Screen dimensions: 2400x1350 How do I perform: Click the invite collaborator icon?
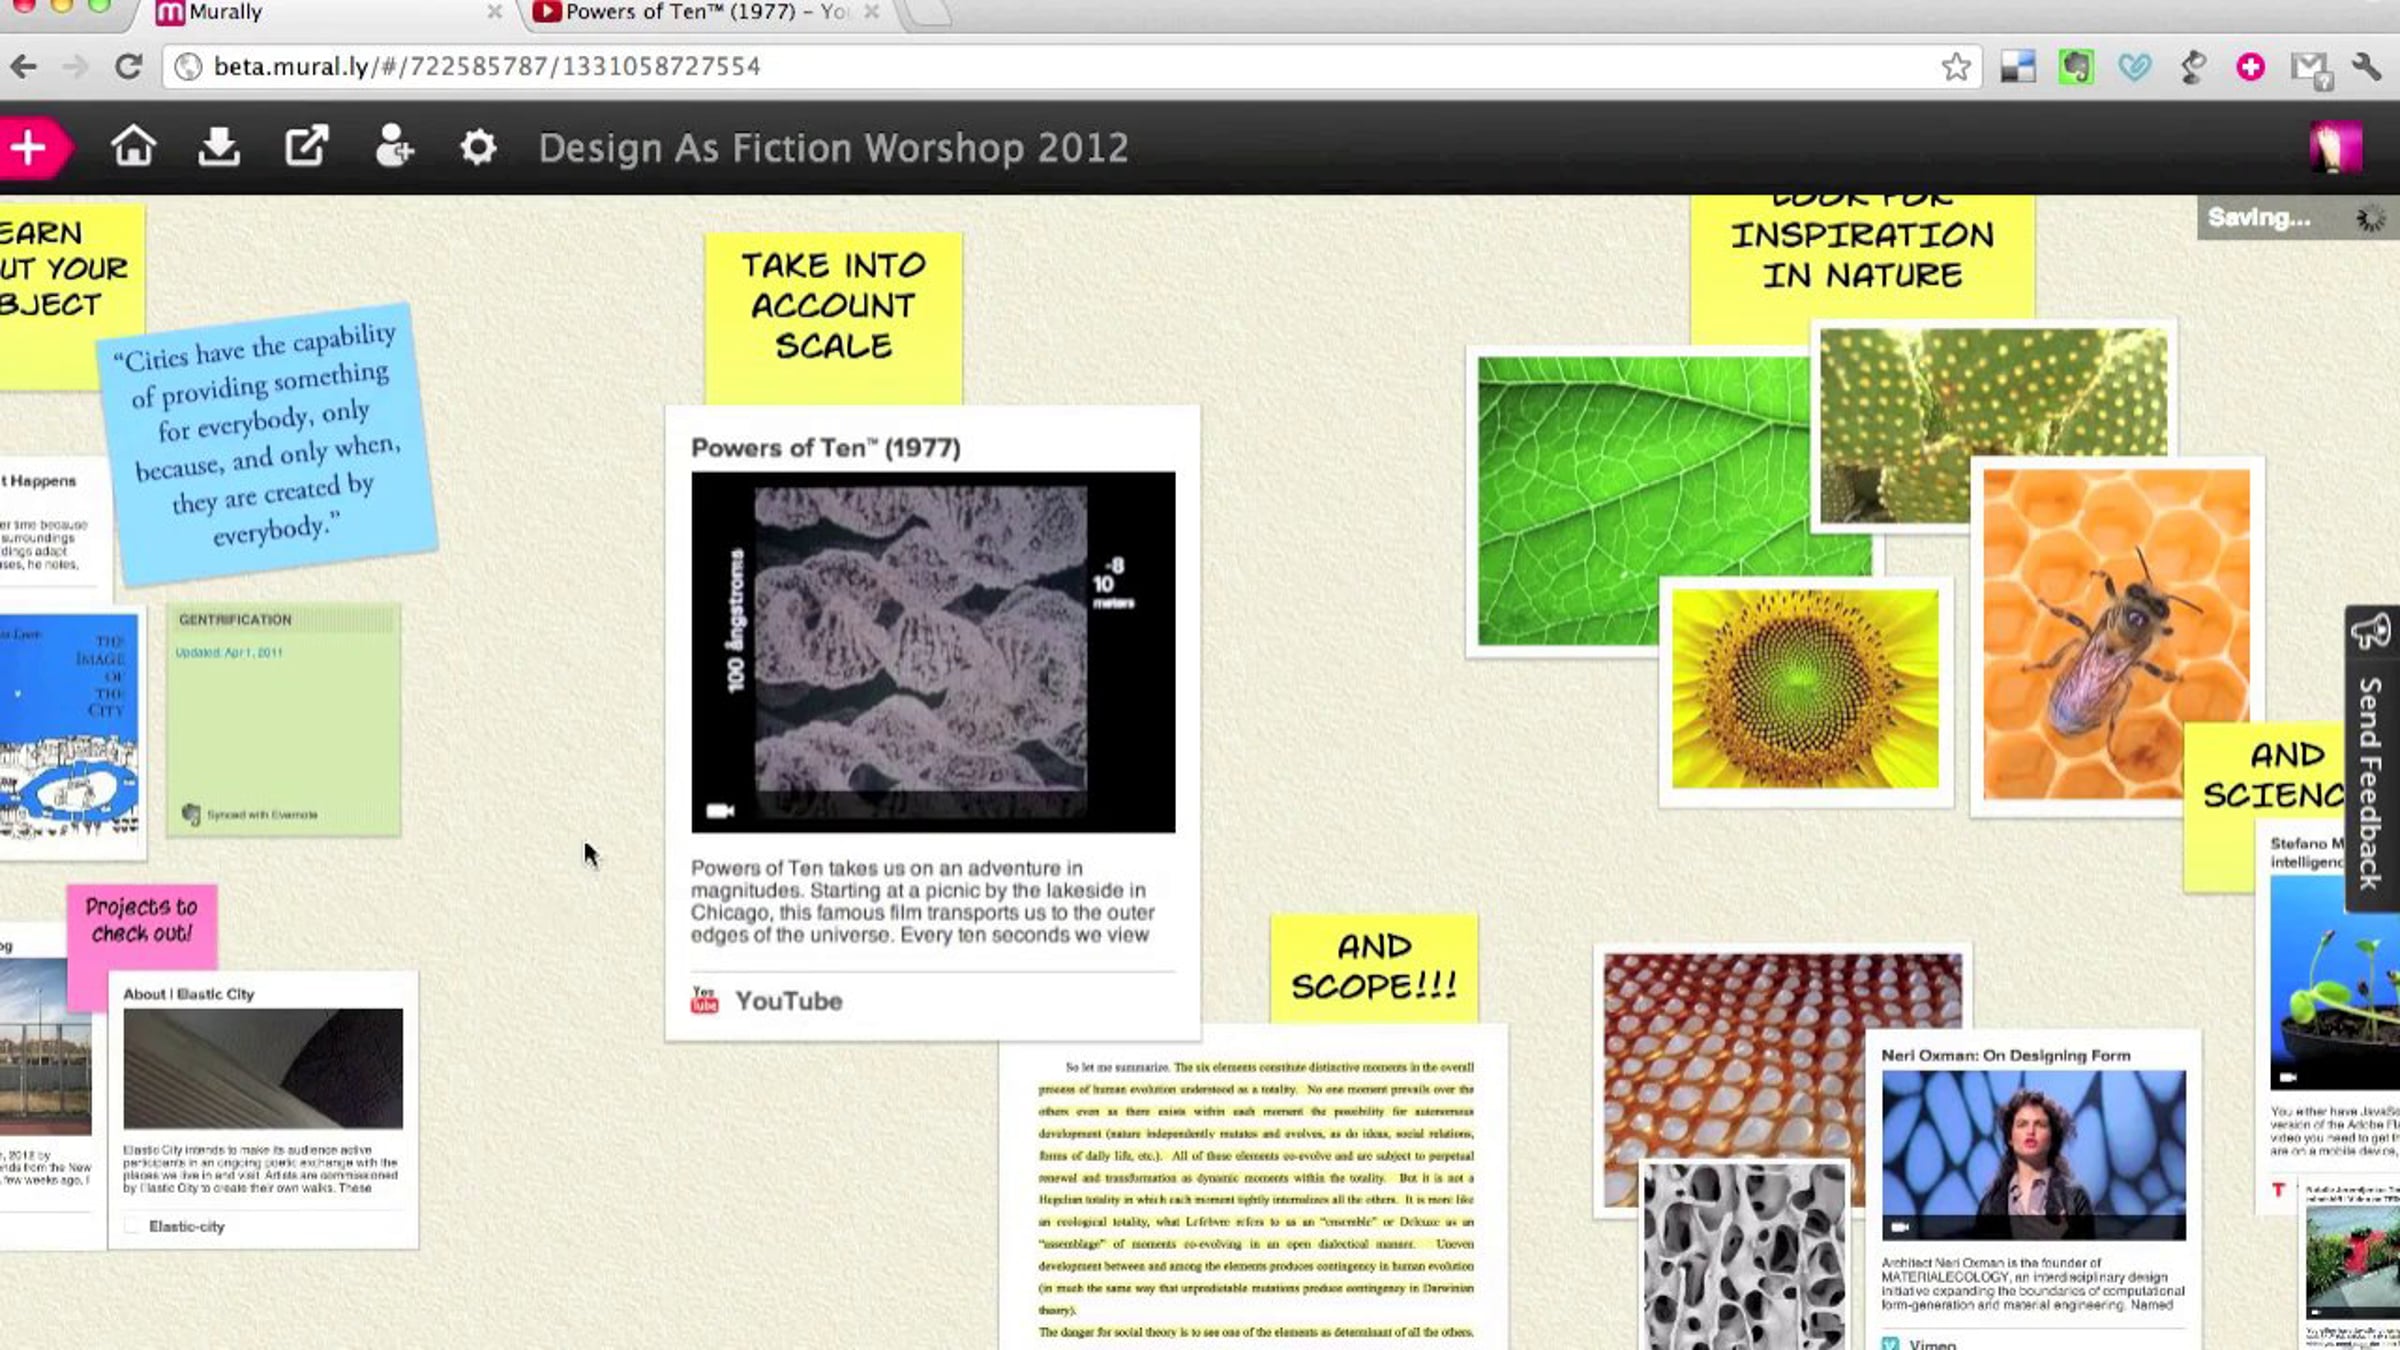click(393, 147)
